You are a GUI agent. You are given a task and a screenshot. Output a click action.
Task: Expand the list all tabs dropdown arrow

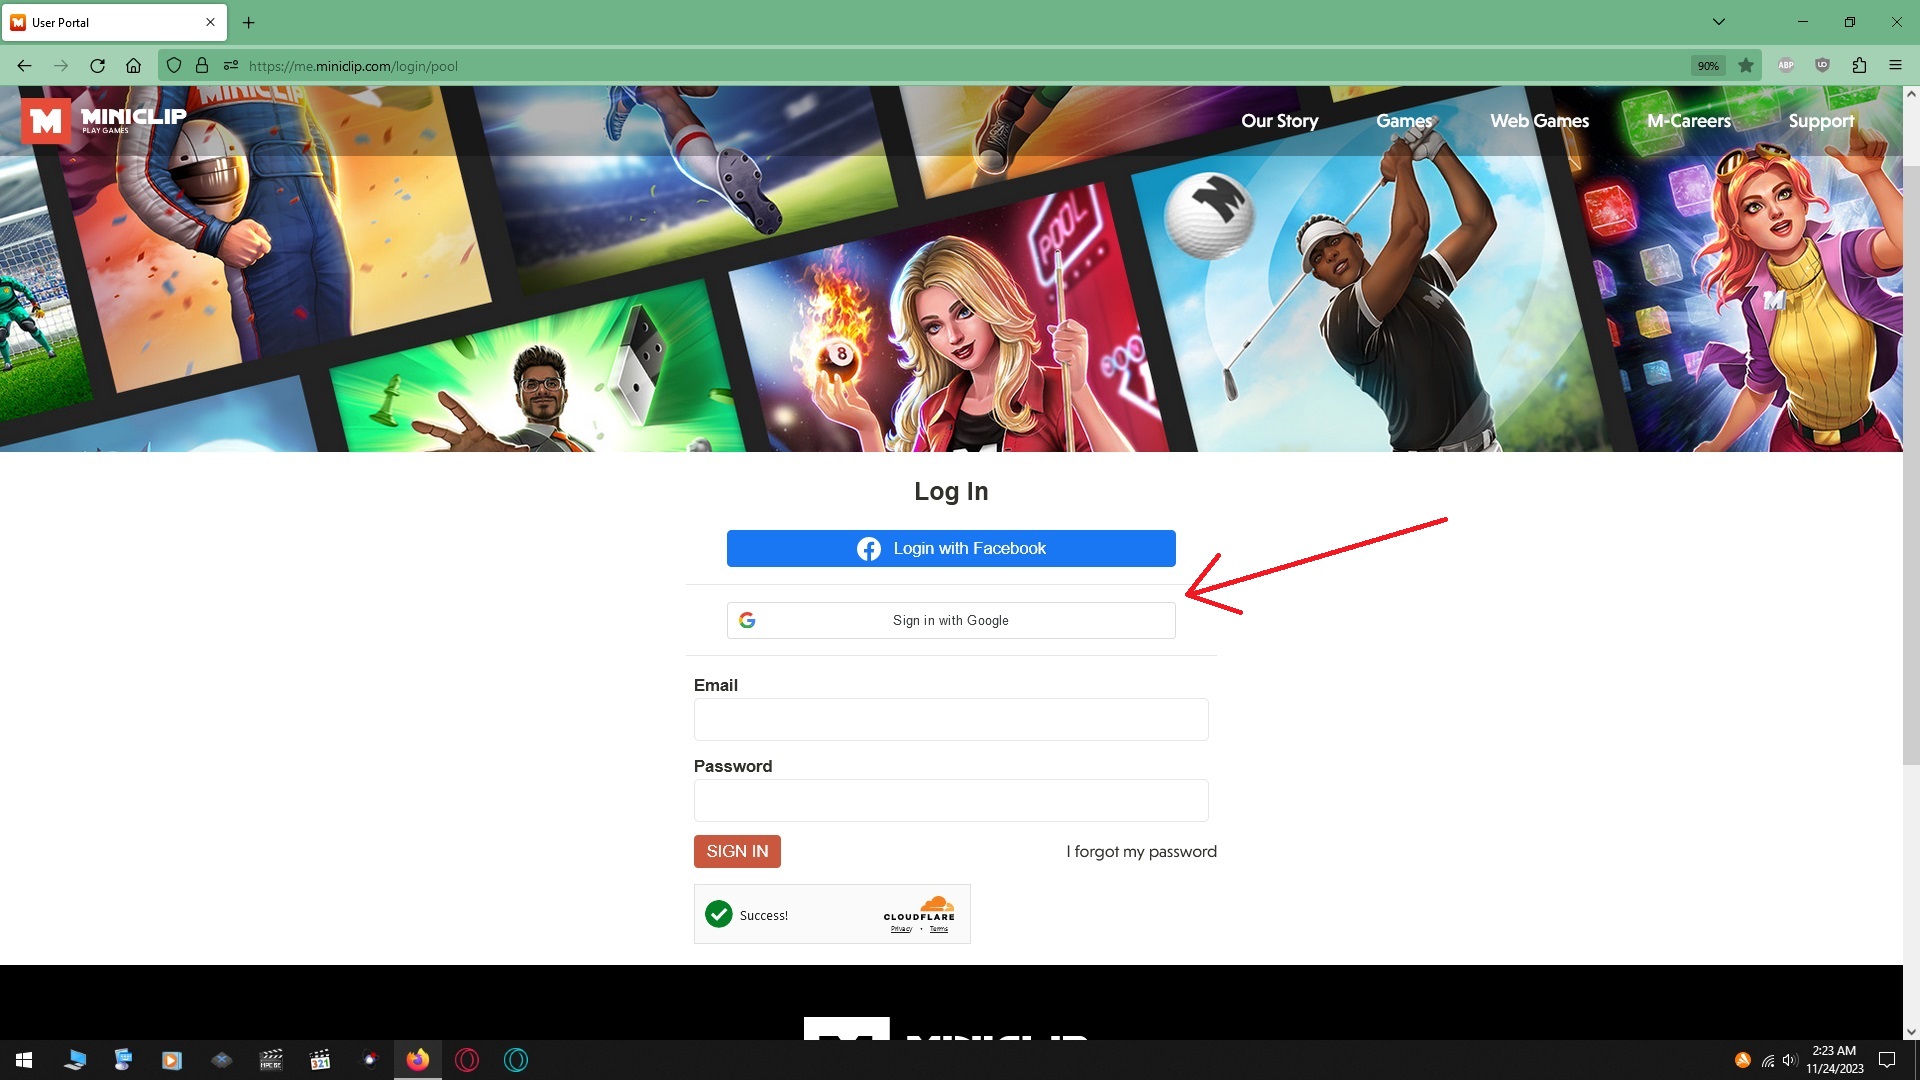tap(1719, 22)
